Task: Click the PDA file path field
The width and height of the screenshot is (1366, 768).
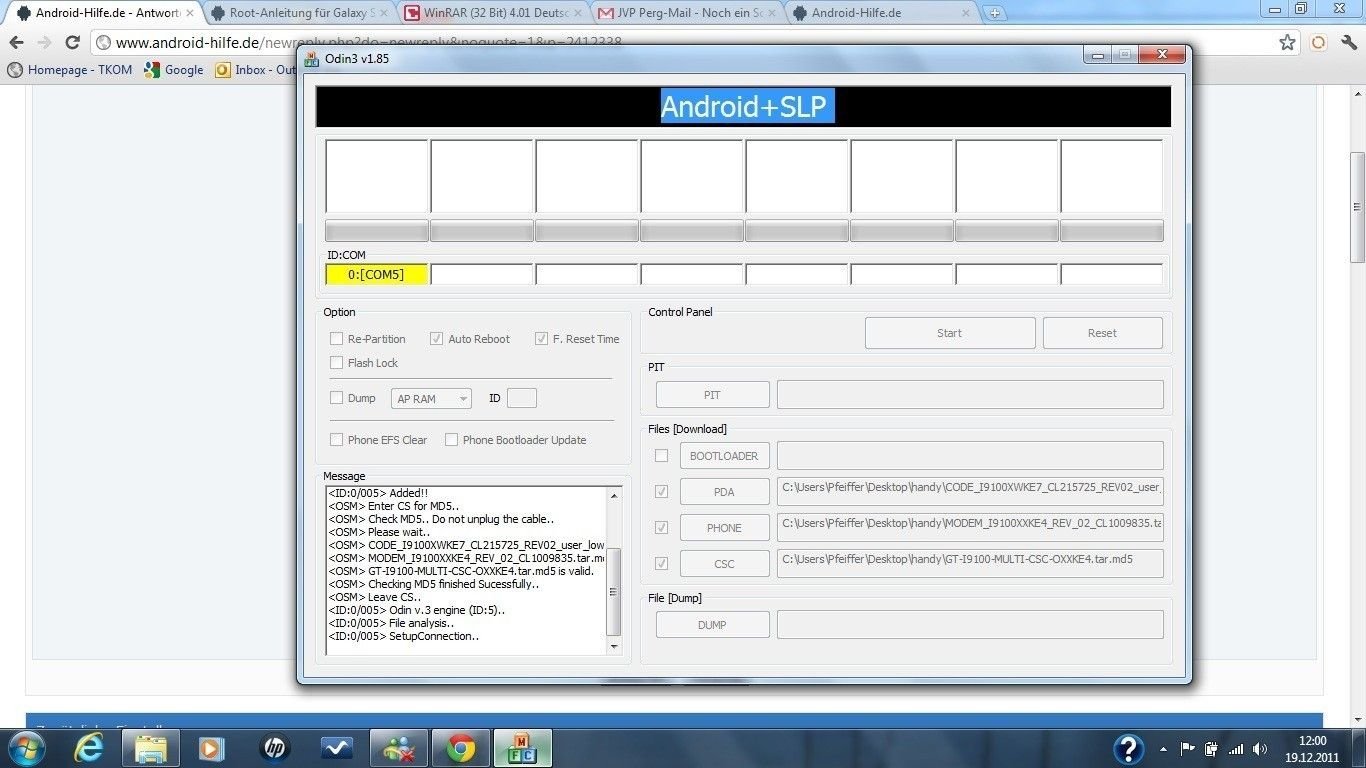Action: coord(970,491)
